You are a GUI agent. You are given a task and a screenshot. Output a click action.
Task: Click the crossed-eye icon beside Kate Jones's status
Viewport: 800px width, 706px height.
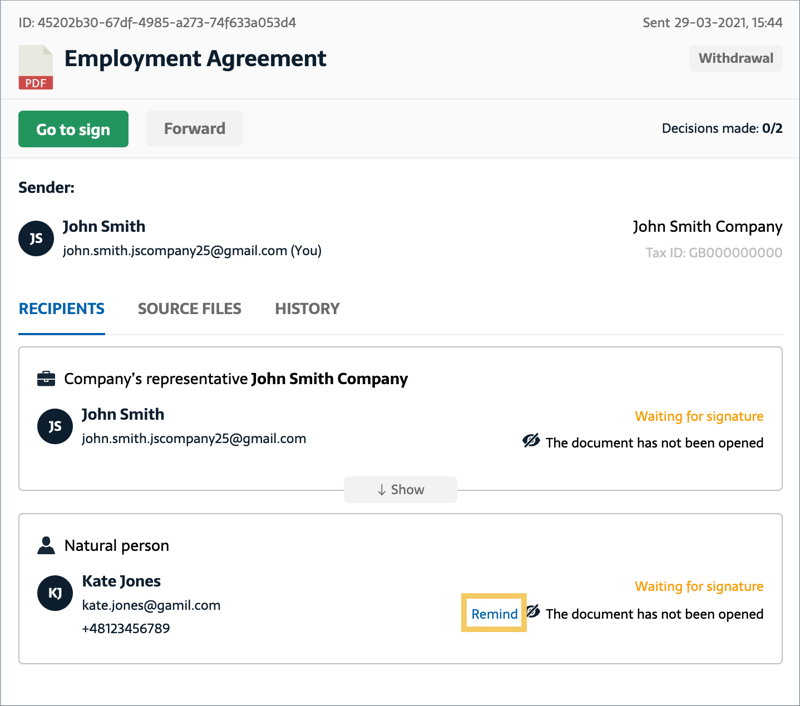pos(530,613)
